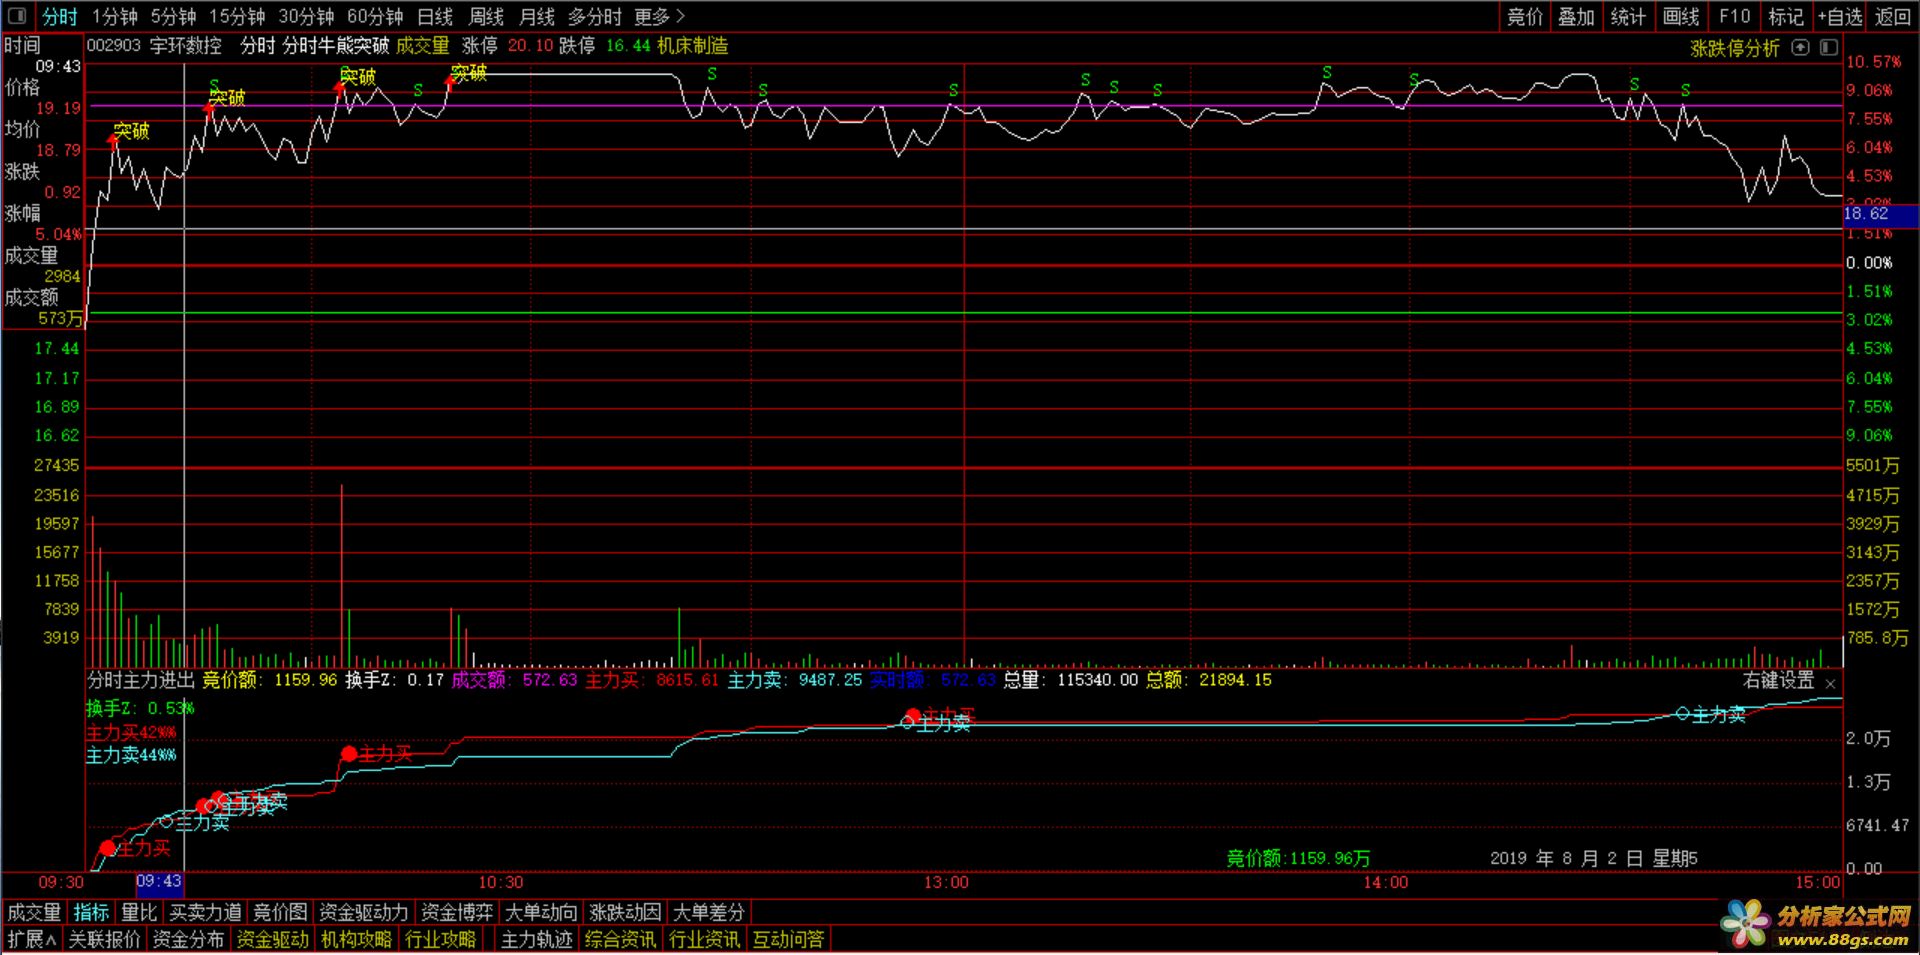Click the 标记 mark button
This screenshot has height=955, width=1920.
tap(1786, 17)
